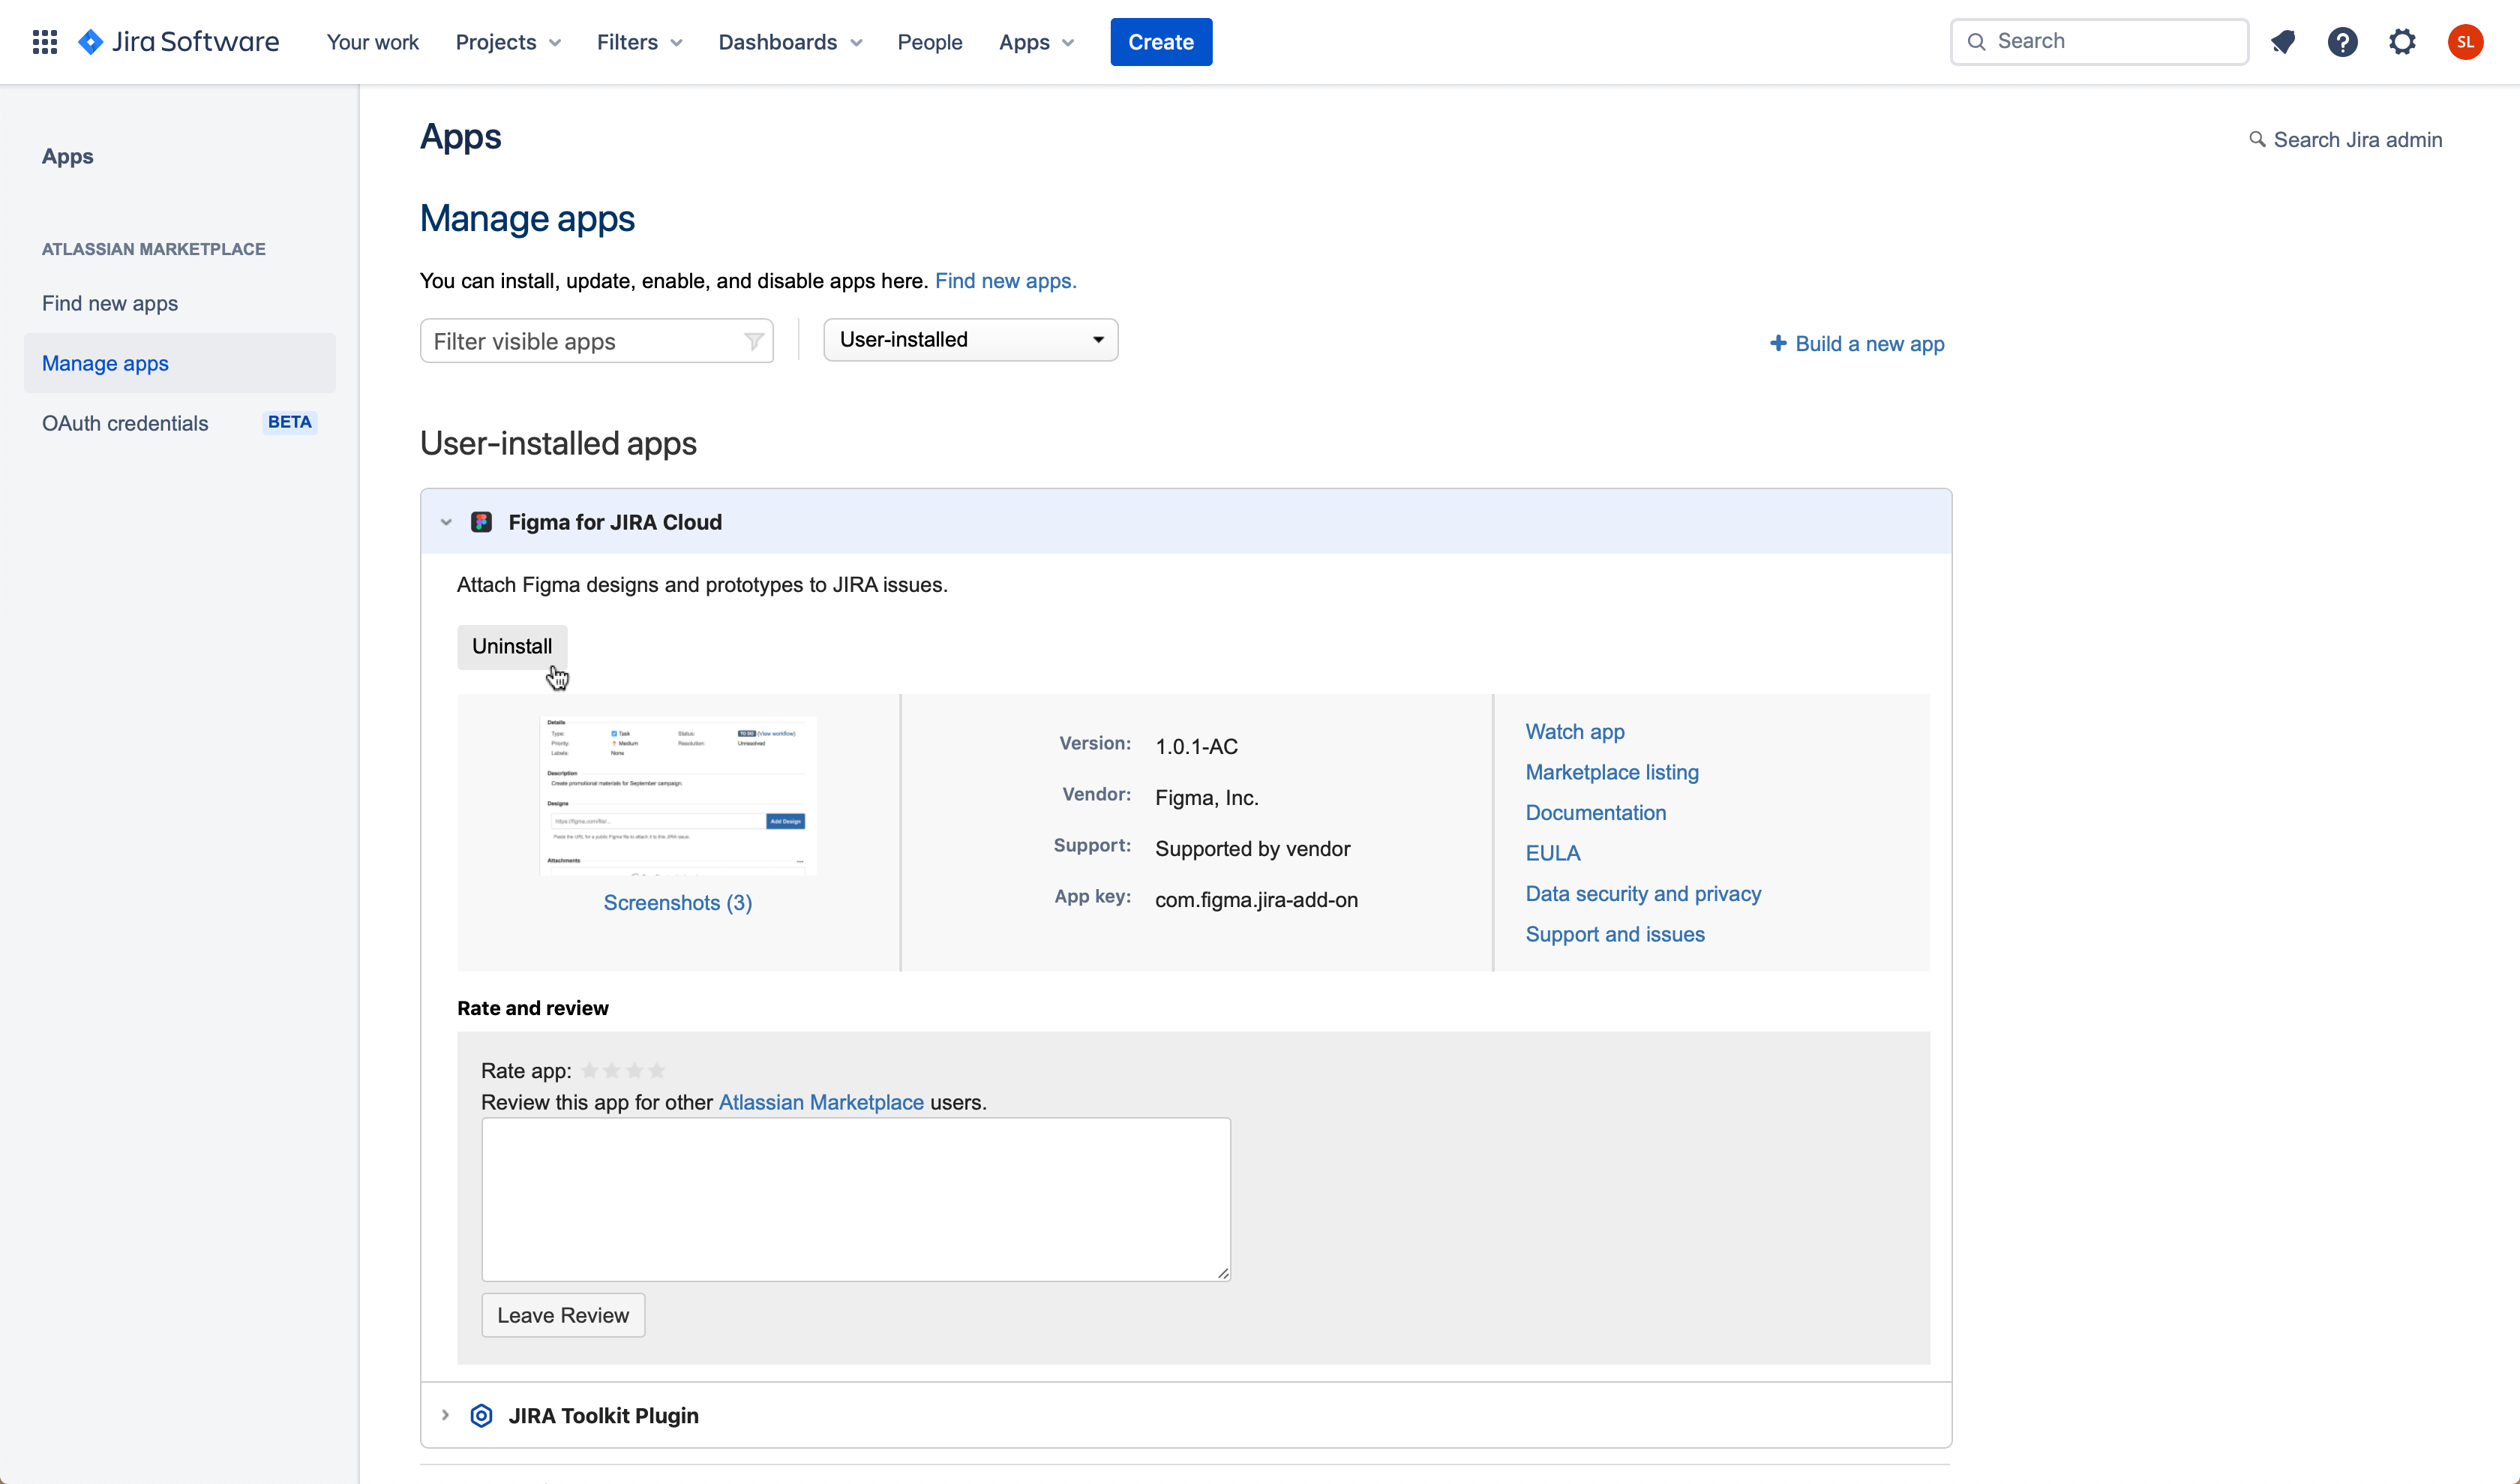Click the Figma app logo icon

point(482,522)
